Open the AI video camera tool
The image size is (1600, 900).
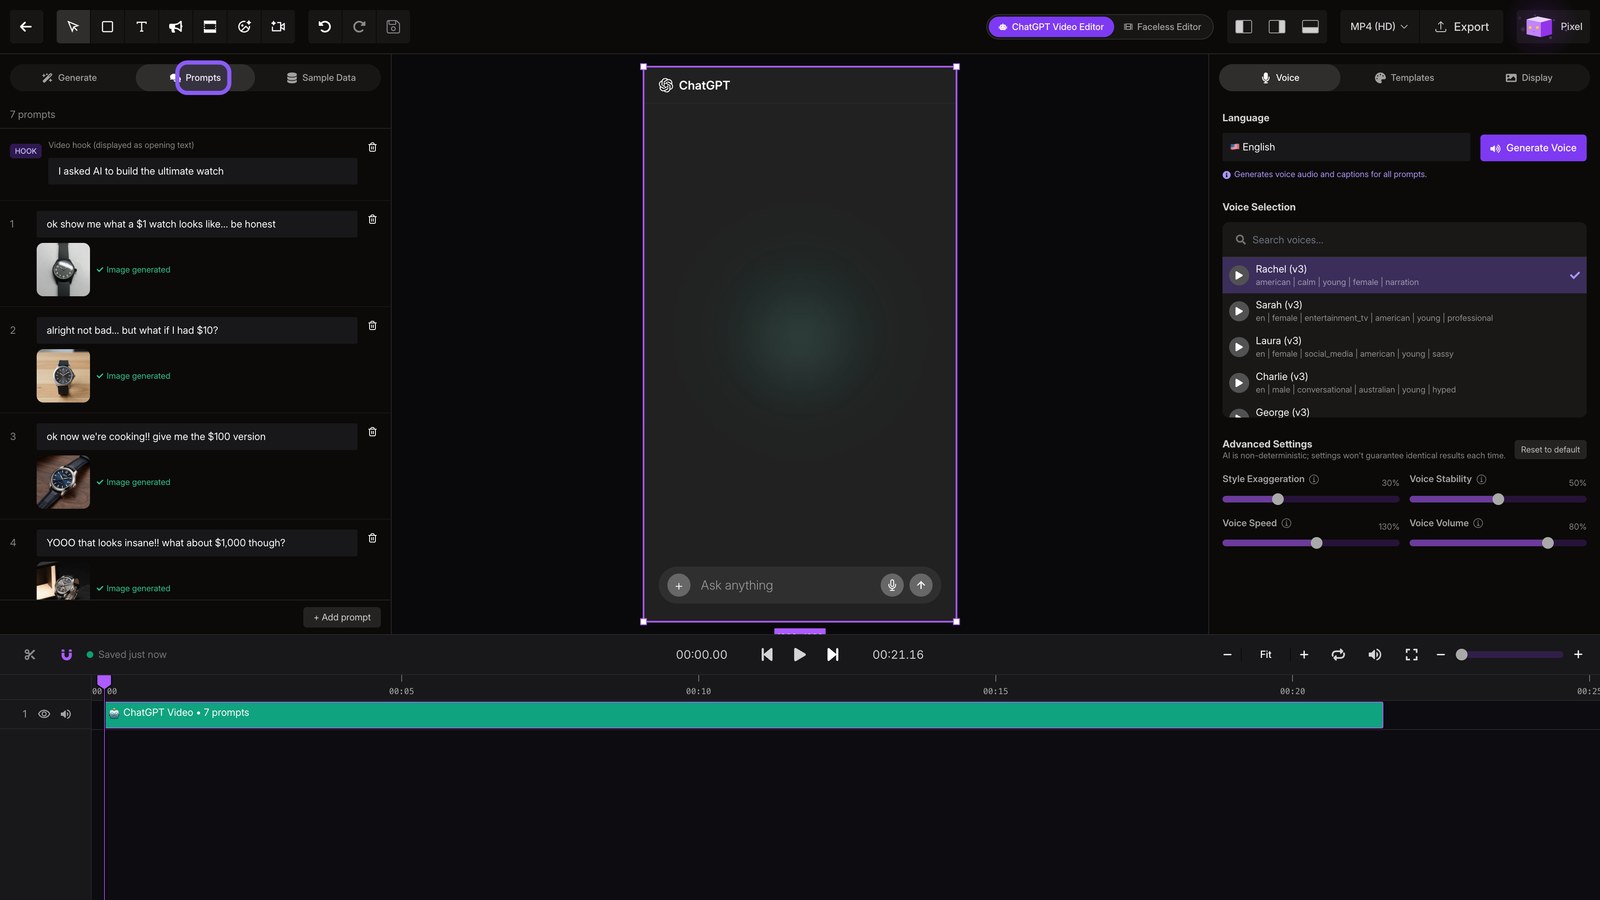point(278,27)
